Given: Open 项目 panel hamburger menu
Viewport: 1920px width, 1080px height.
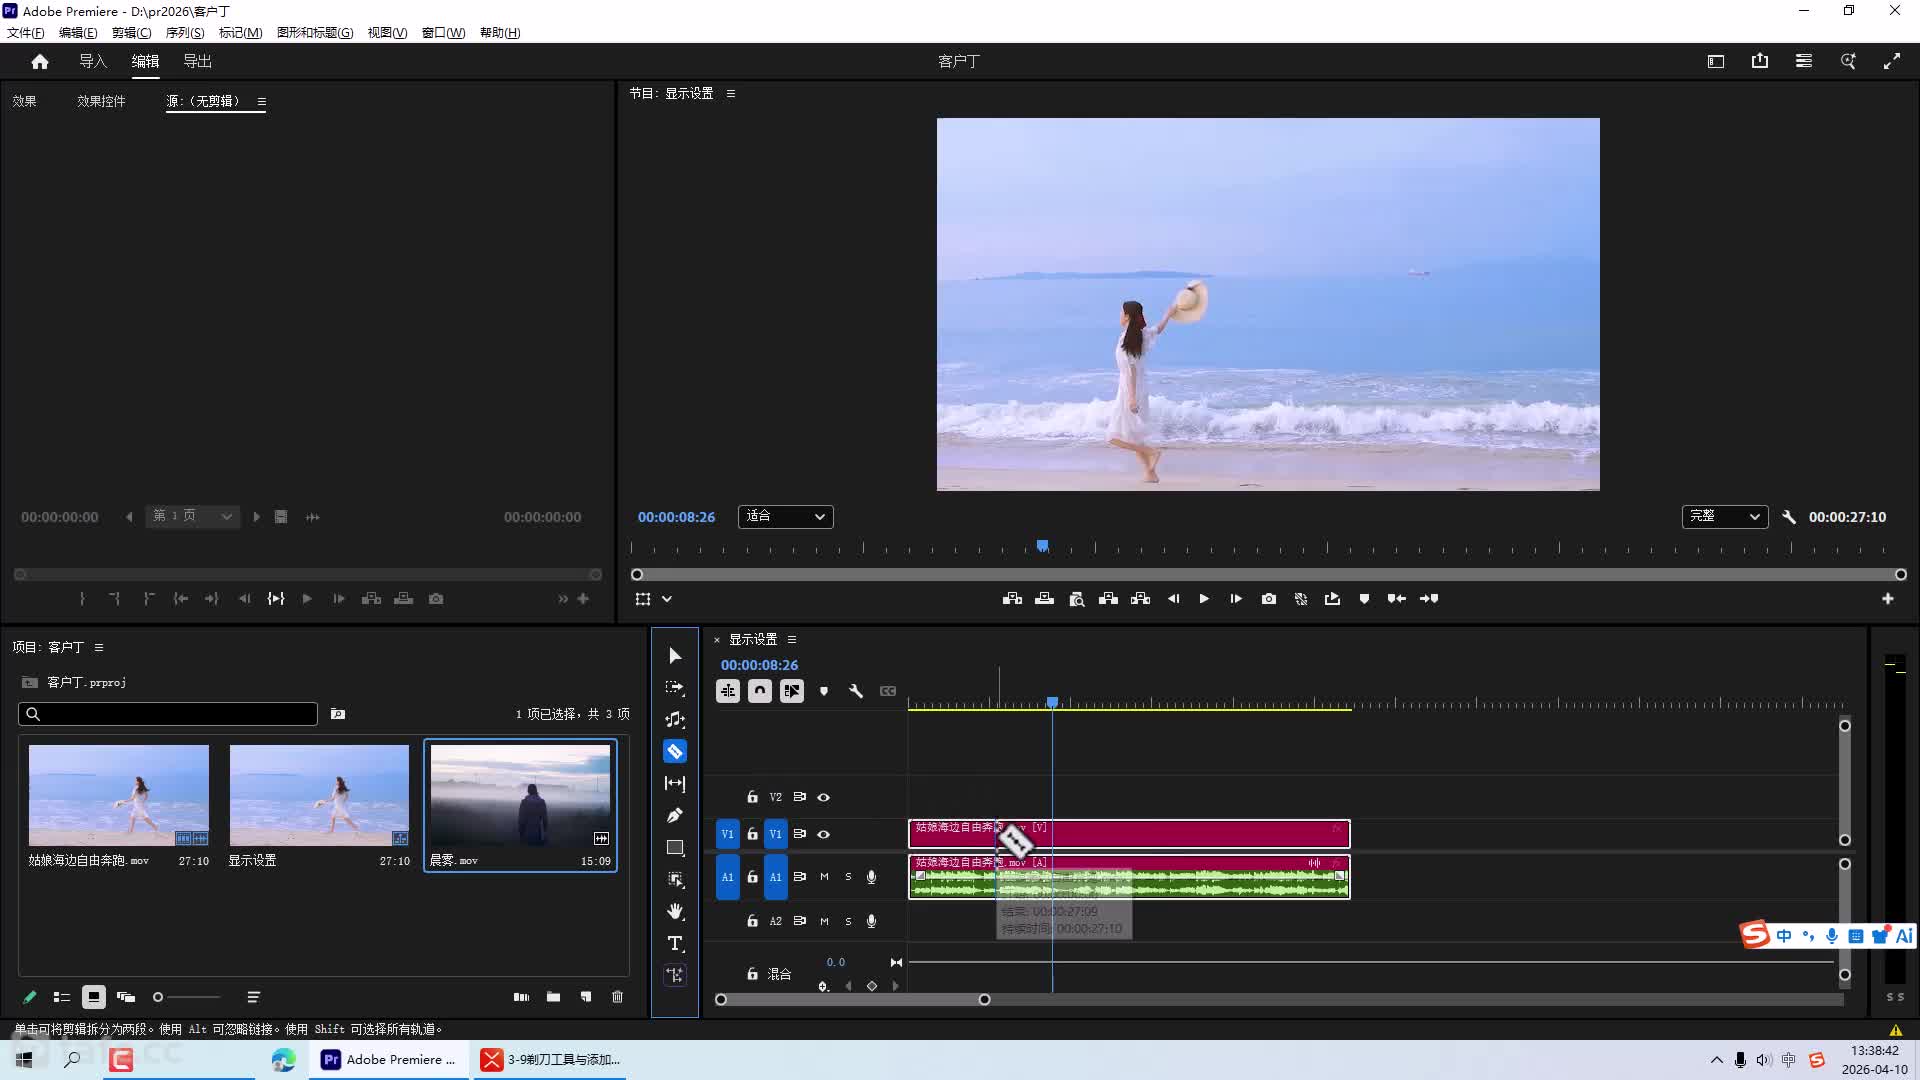Looking at the screenshot, I should click(x=99, y=648).
